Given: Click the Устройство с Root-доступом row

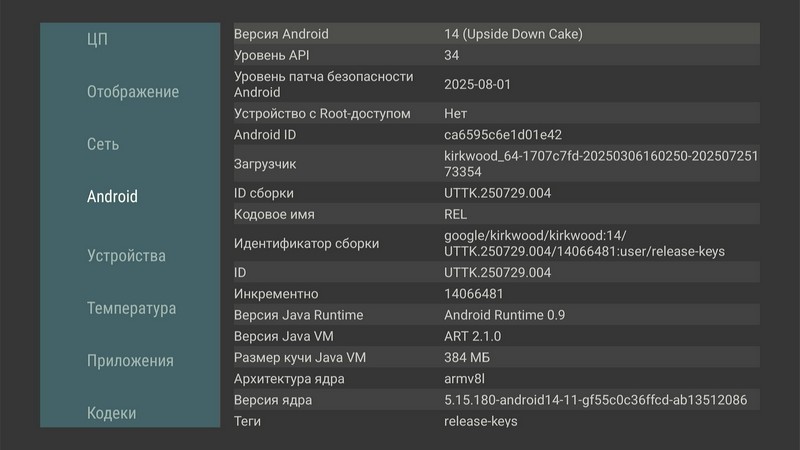Looking at the screenshot, I should [x=496, y=113].
